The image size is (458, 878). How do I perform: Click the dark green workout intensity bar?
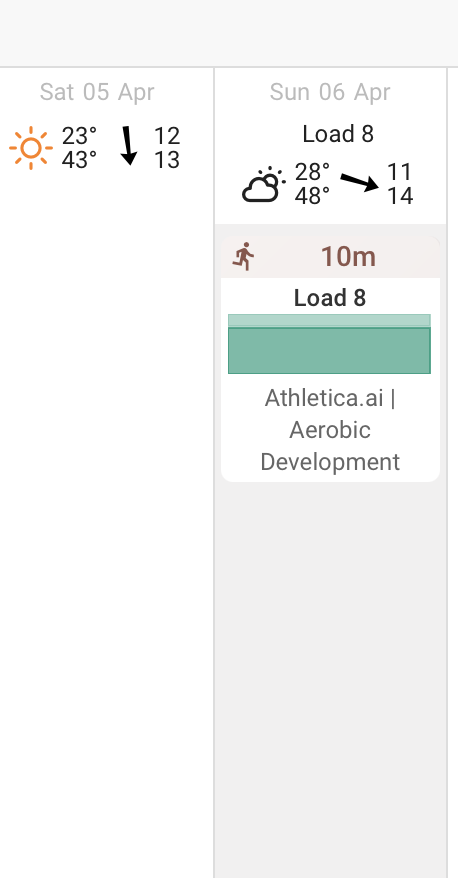329,351
